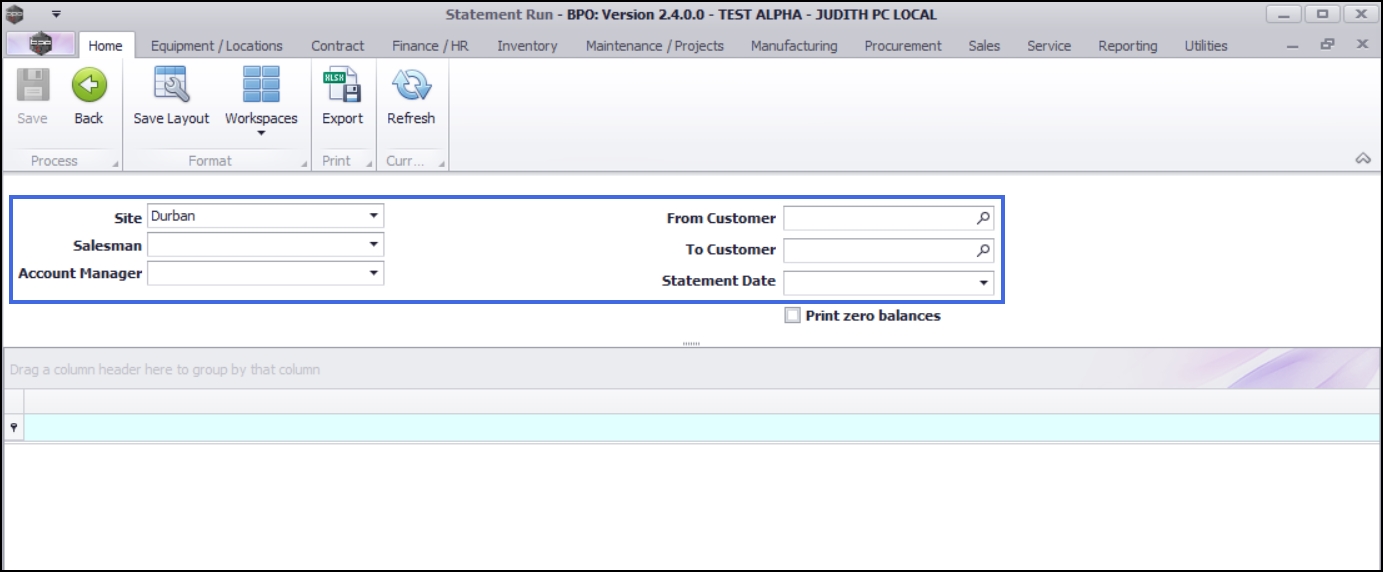Click the small BPO logo in the title bar
Viewport: 1383px width, 572px height.
pos(15,14)
